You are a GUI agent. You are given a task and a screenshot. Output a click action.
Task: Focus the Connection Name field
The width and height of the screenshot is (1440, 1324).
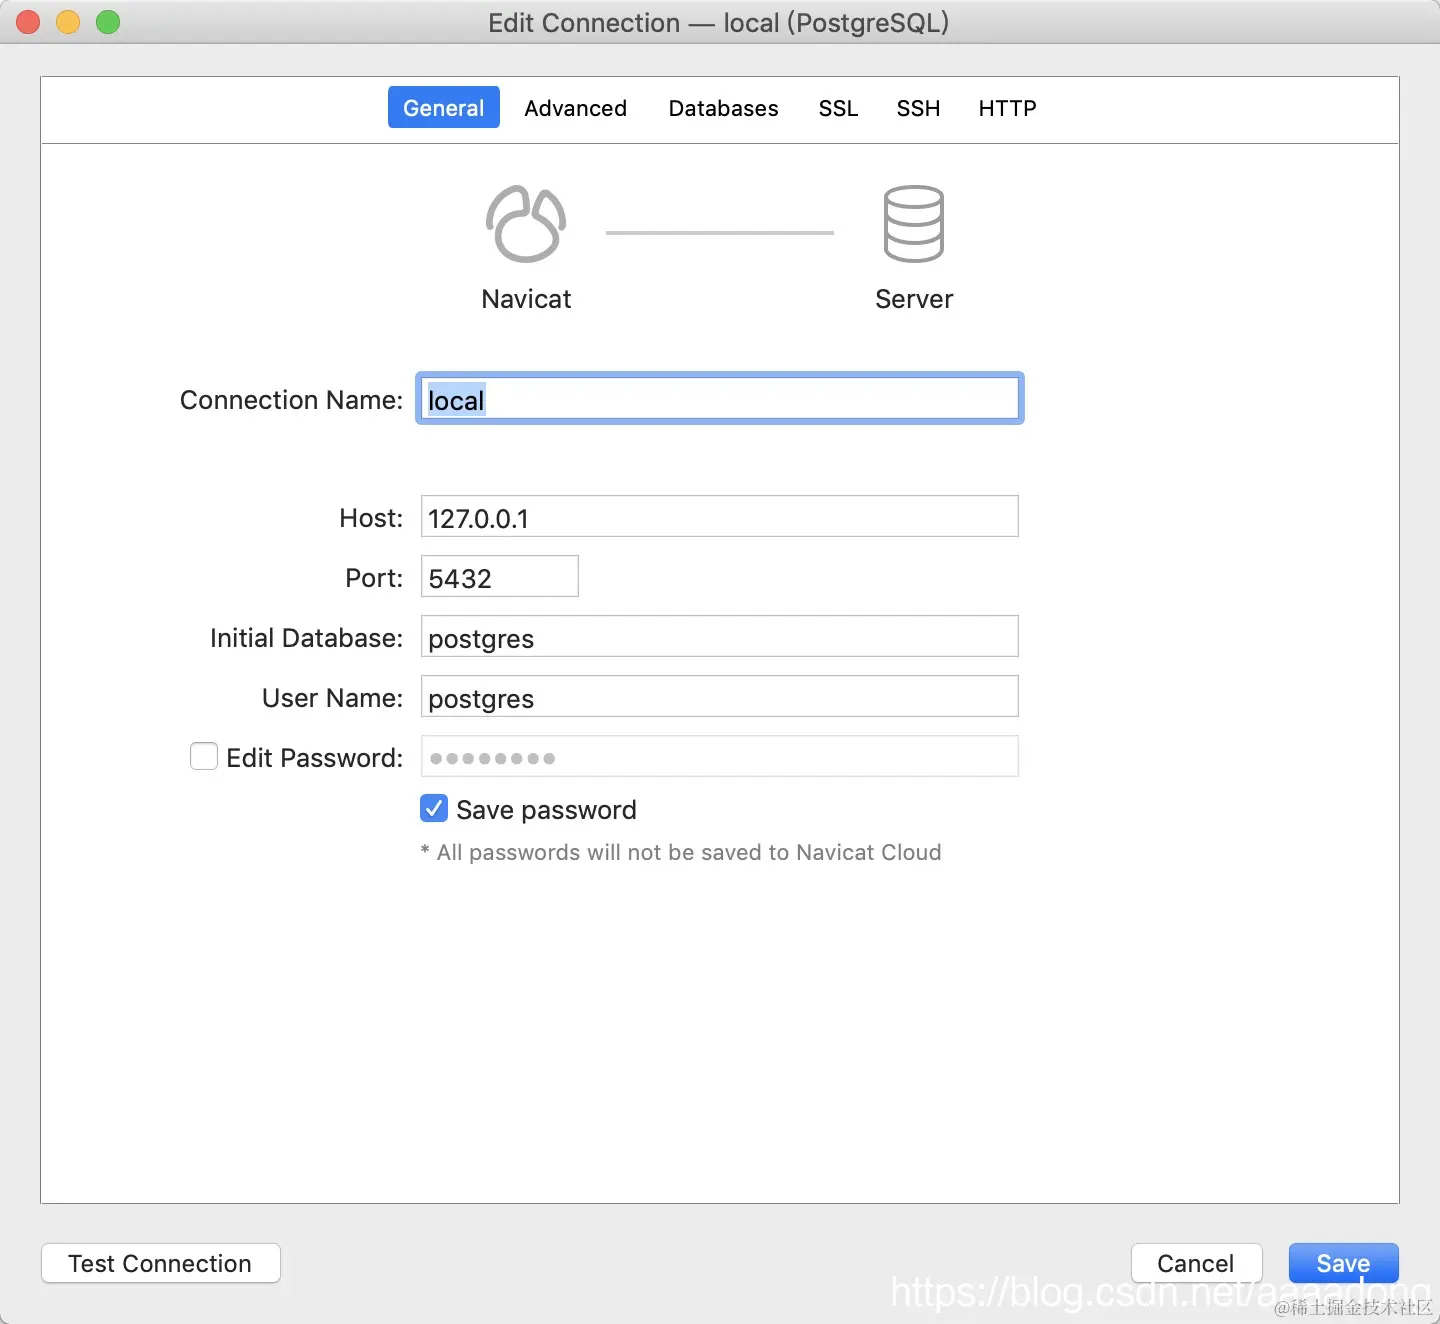point(720,398)
